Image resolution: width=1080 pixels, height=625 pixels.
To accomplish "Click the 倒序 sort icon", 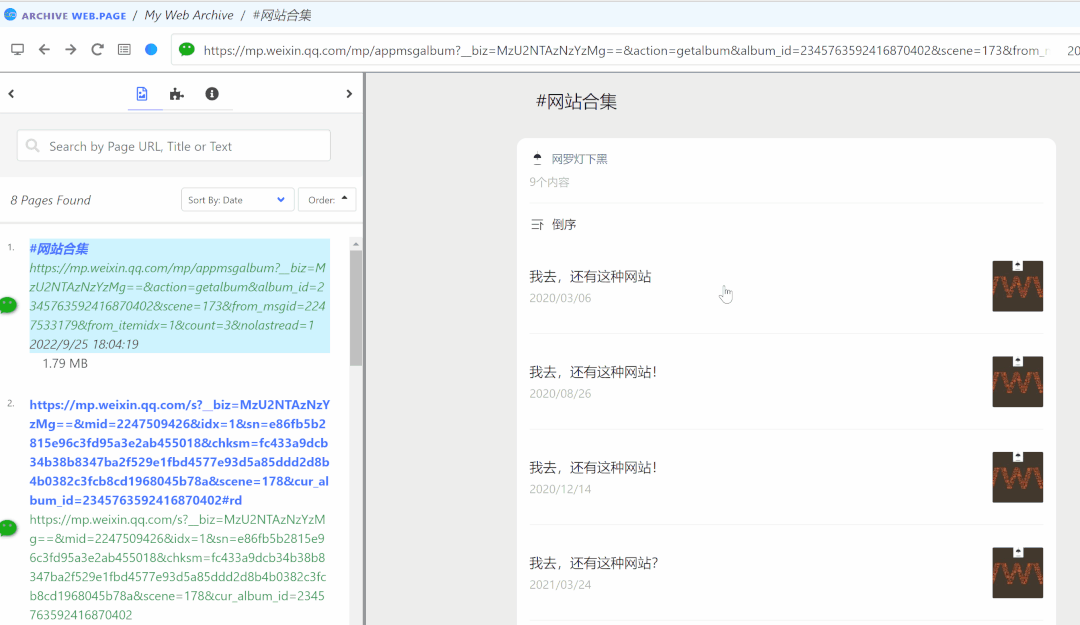I will pos(537,225).
